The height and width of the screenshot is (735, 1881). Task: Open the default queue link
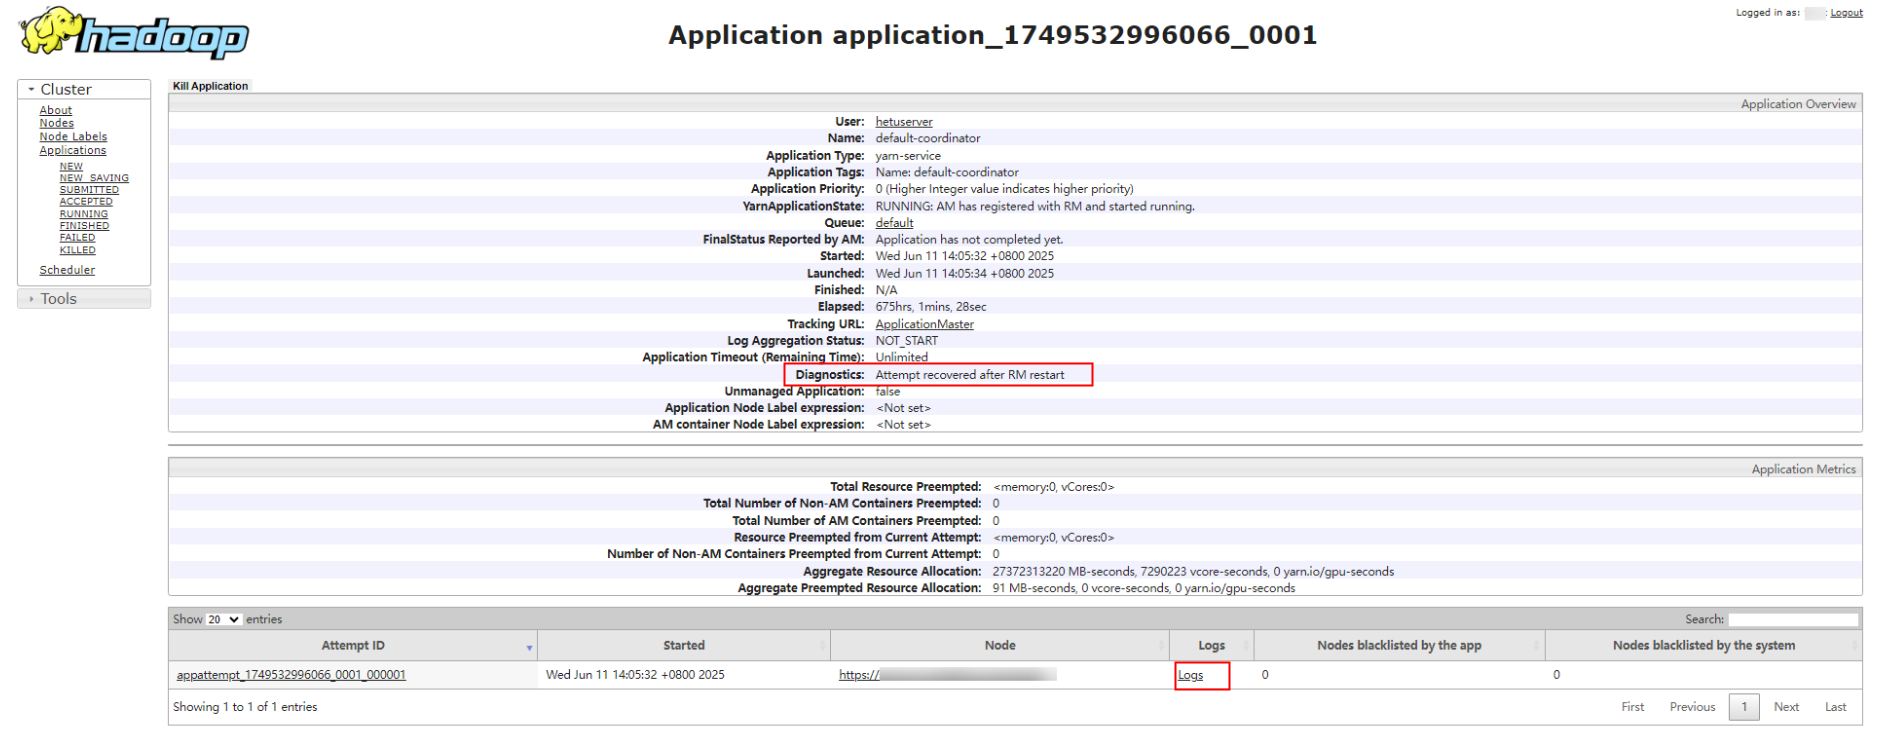895,223
